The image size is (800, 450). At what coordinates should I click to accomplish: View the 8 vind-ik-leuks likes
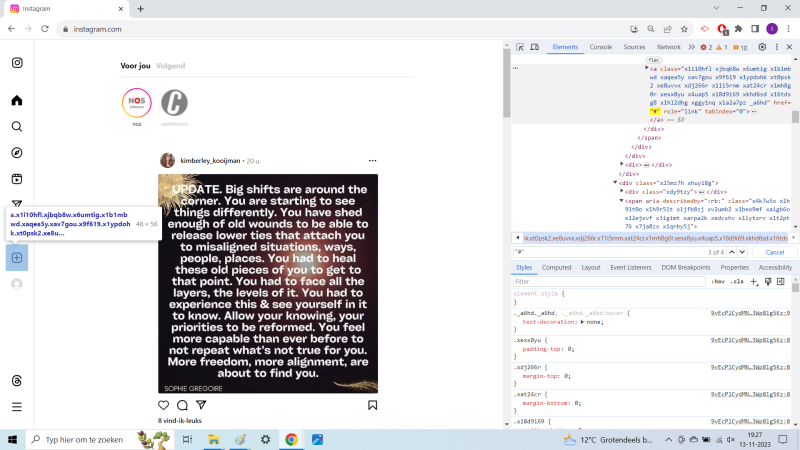(180, 421)
